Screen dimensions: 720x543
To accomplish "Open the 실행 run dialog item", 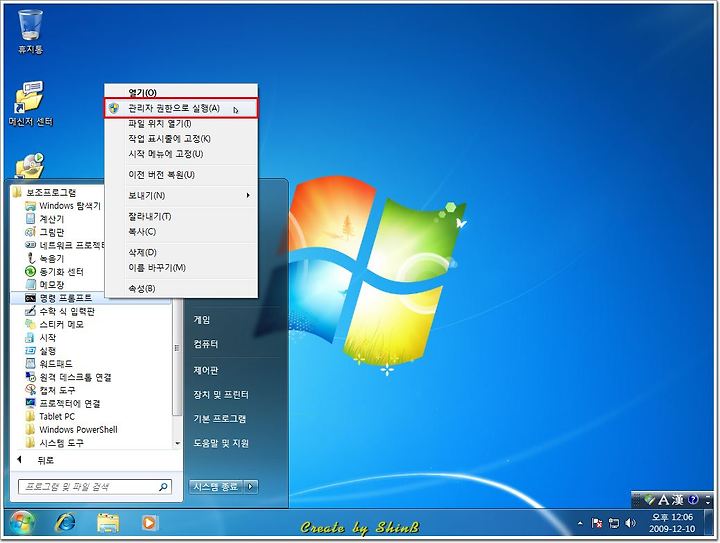I will [40, 351].
